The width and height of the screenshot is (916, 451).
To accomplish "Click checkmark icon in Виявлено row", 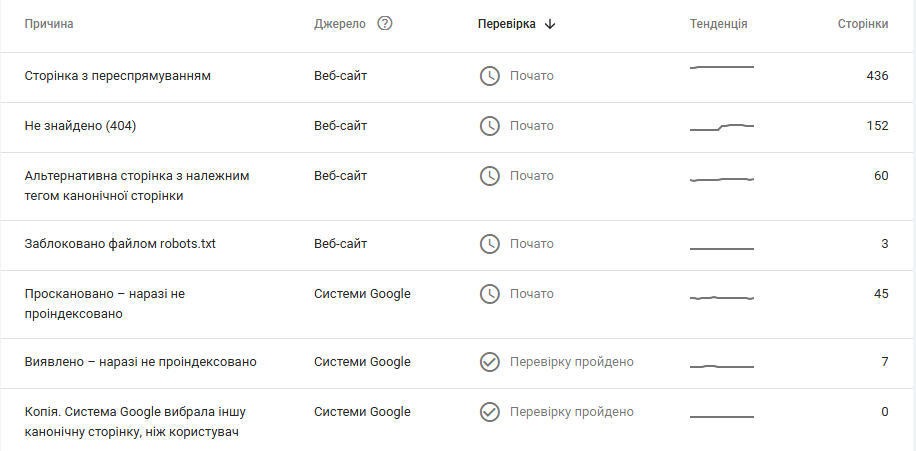I will pyautogui.click(x=489, y=362).
